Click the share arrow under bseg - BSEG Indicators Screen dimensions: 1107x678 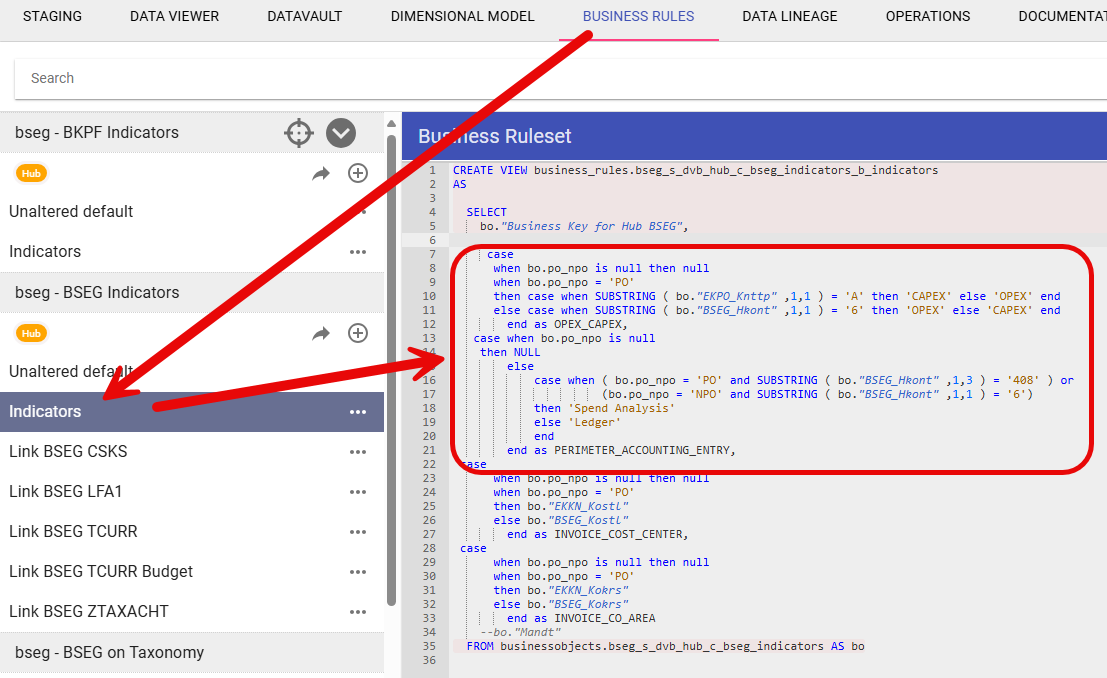pyautogui.click(x=321, y=333)
